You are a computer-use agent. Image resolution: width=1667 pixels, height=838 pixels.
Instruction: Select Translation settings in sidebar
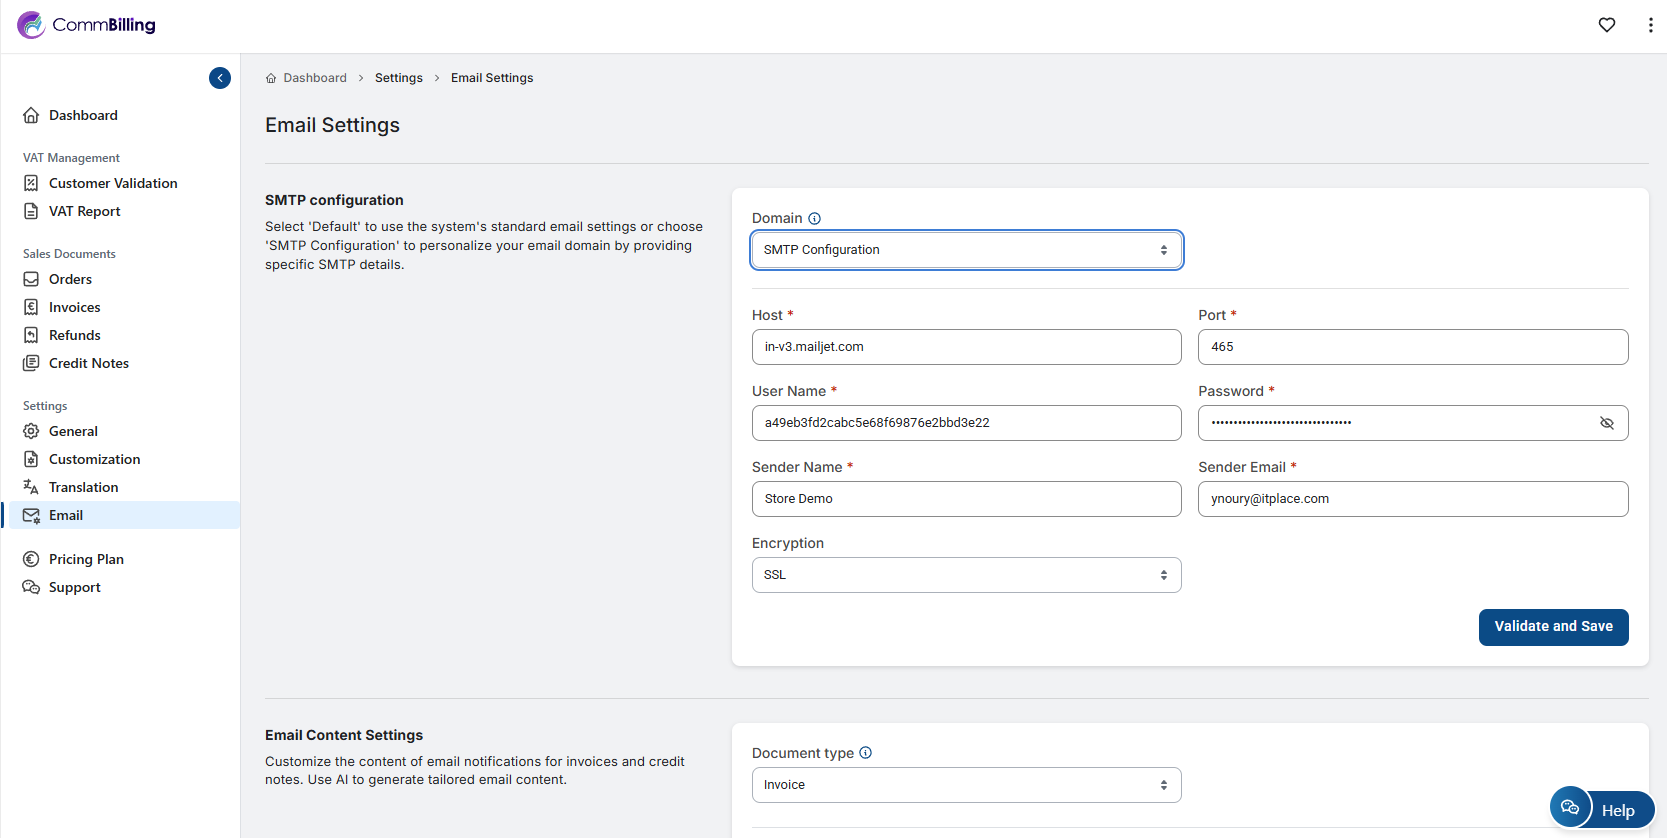pos(83,487)
